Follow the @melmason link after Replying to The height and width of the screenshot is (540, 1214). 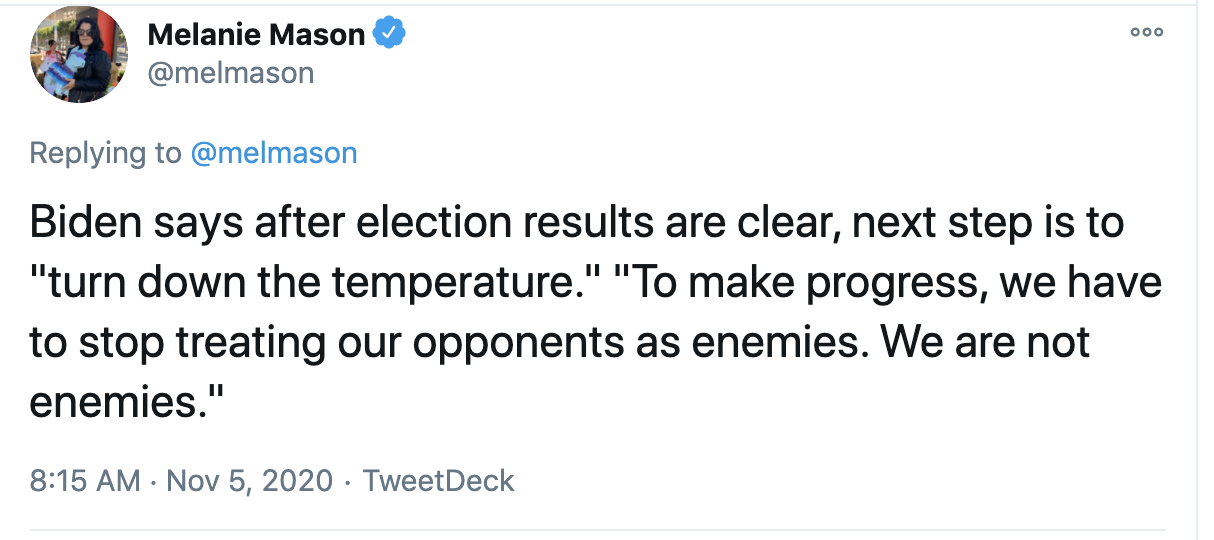[272, 153]
